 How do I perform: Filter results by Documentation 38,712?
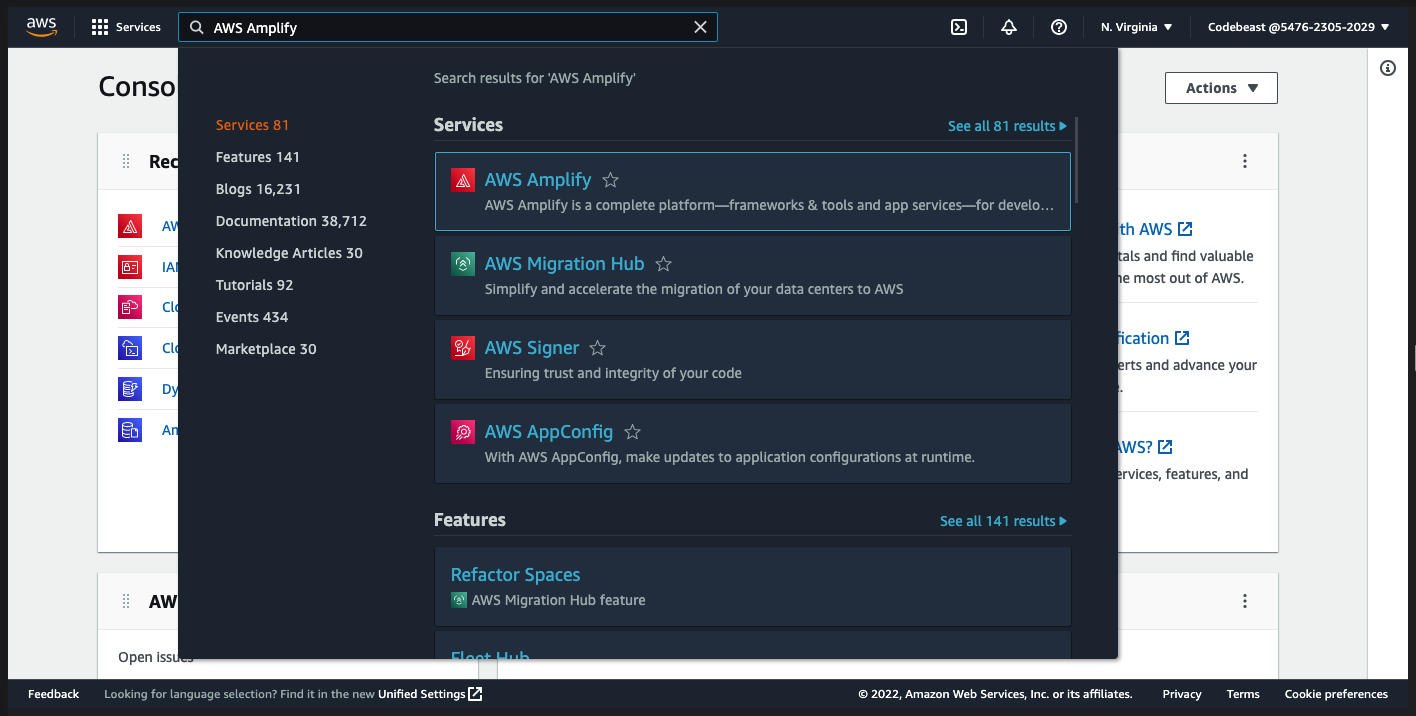point(291,221)
